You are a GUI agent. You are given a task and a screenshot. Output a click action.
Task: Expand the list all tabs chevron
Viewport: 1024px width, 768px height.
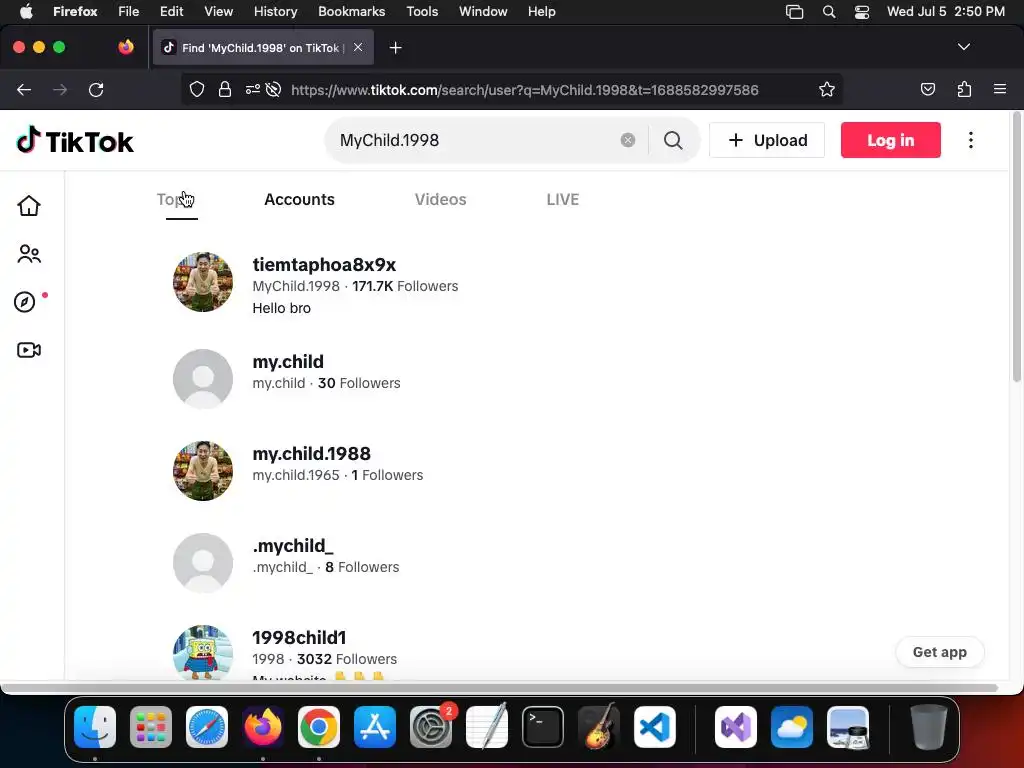coord(963,47)
